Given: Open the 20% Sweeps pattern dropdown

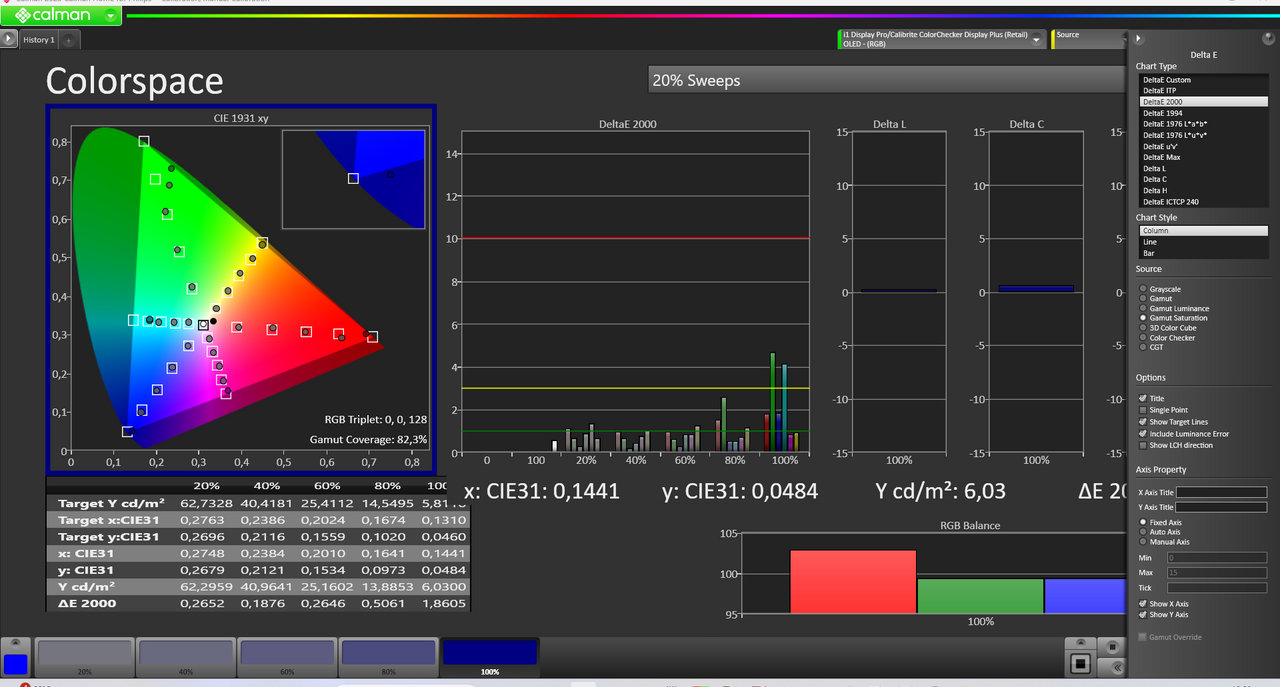Looking at the screenshot, I should coord(886,80).
